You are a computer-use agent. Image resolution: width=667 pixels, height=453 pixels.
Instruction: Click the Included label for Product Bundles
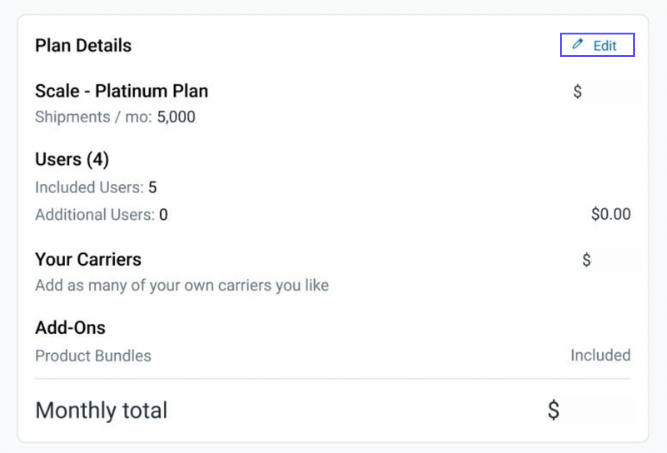[x=600, y=355]
